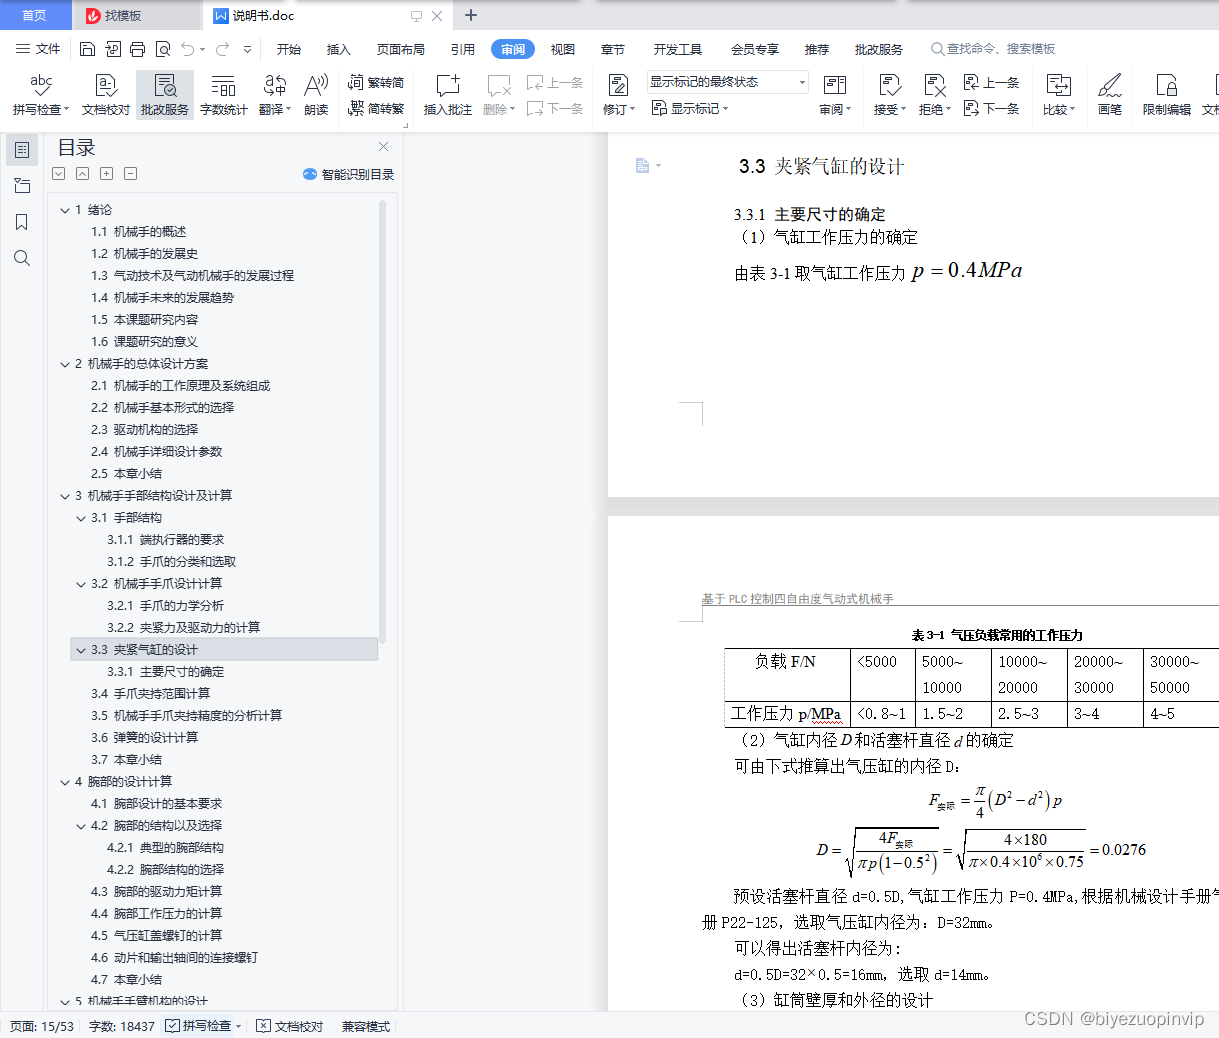The height and width of the screenshot is (1038, 1219).
Task: Open the bookmark panel icon in left sidebar
Action: click(x=21, y=222)
